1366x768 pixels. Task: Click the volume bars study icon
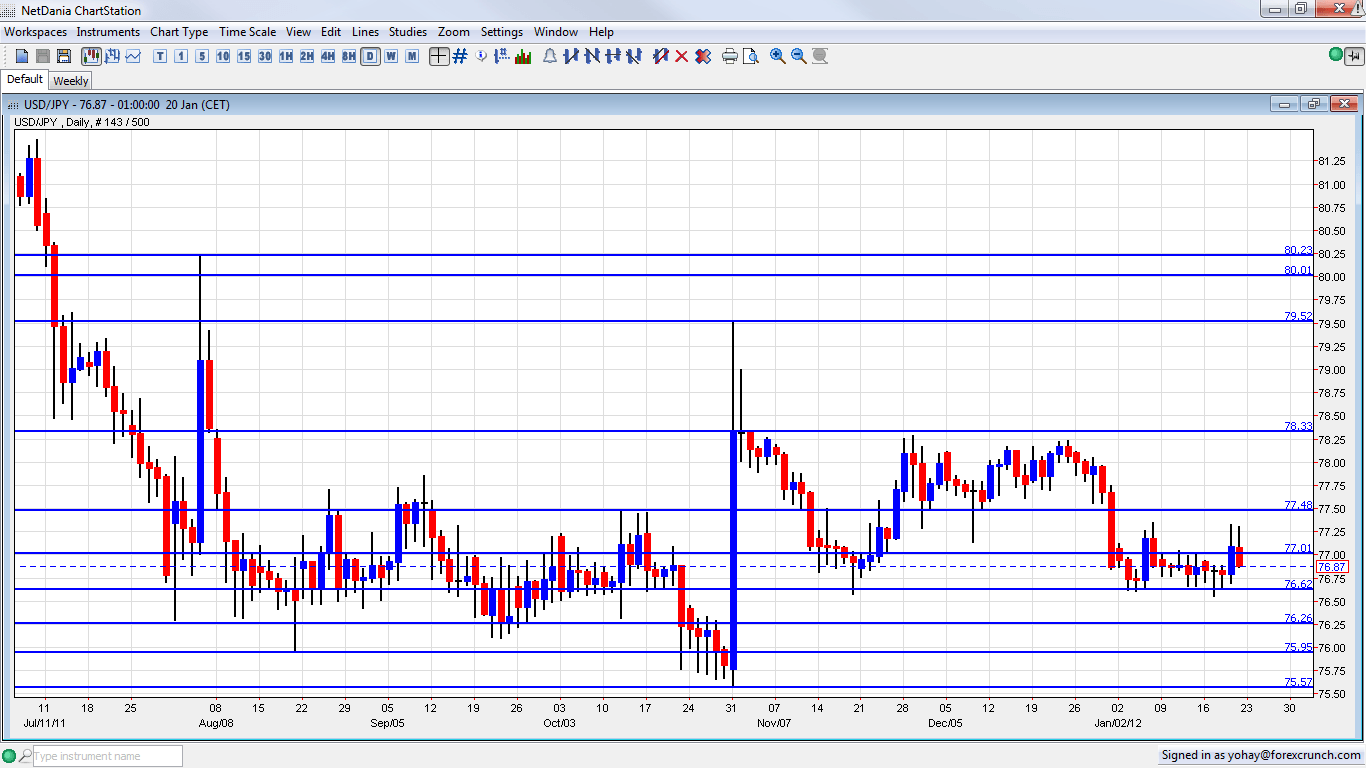pos(523,56)
